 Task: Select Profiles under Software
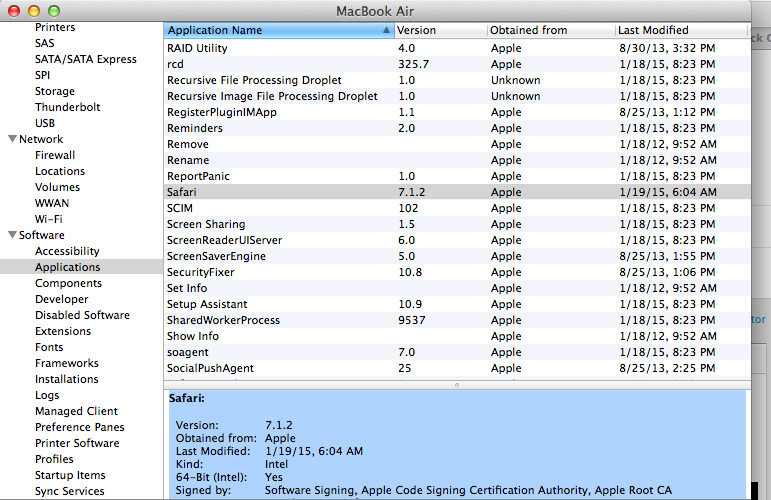pos(54,459)
